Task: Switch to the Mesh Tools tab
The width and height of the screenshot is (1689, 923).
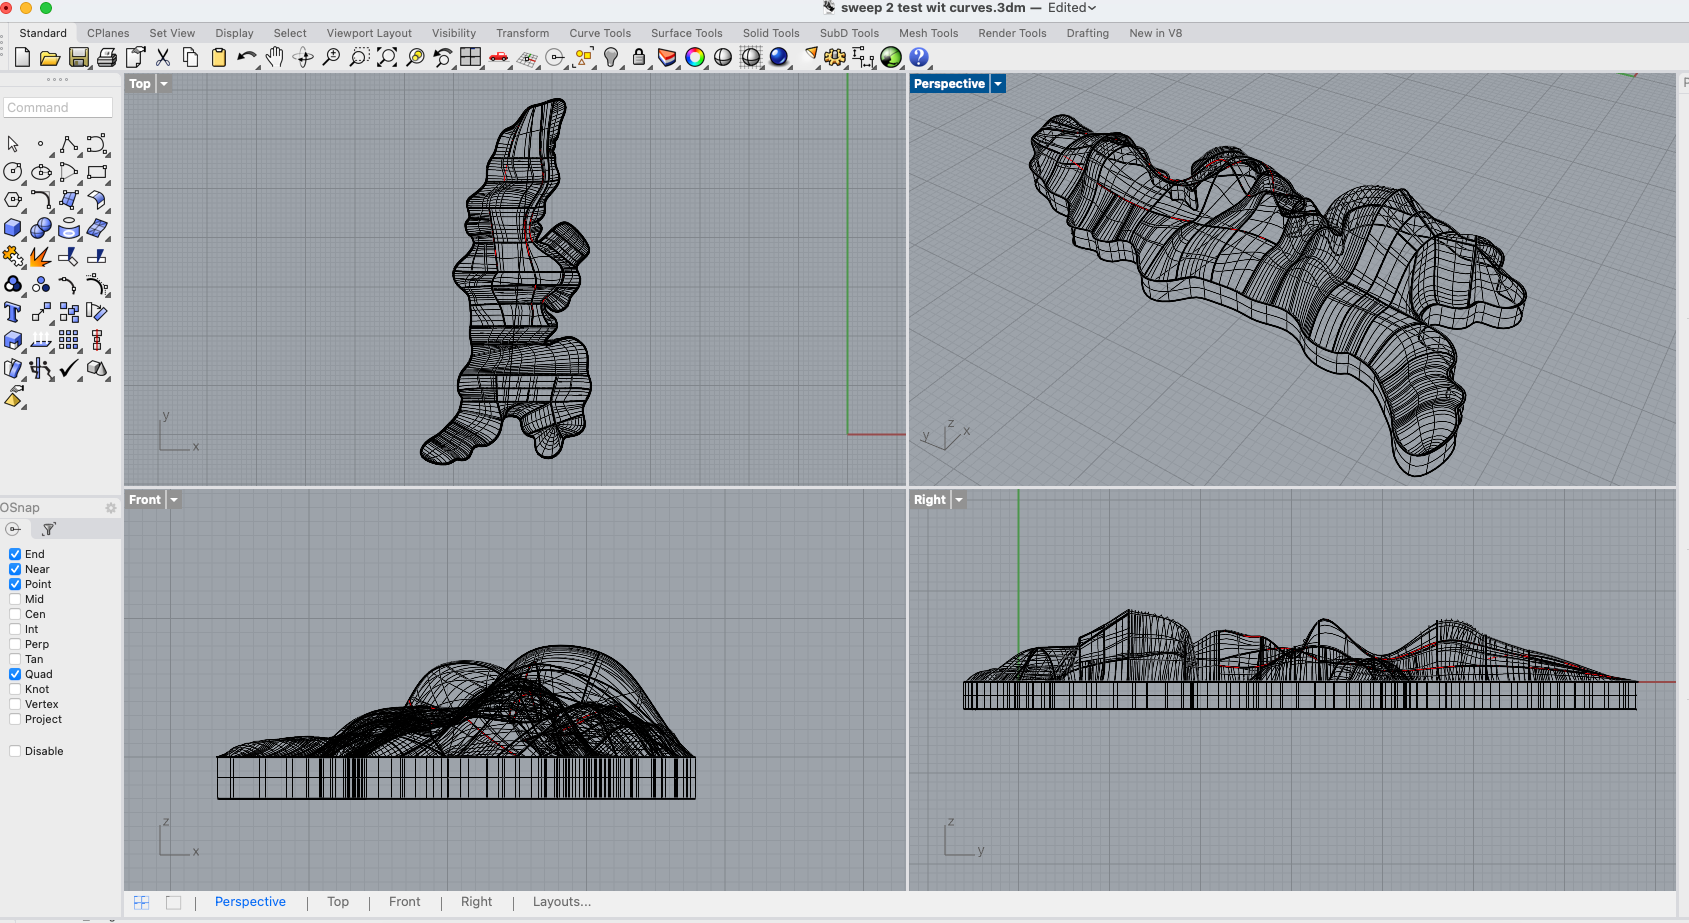Action: pos(928,33)
